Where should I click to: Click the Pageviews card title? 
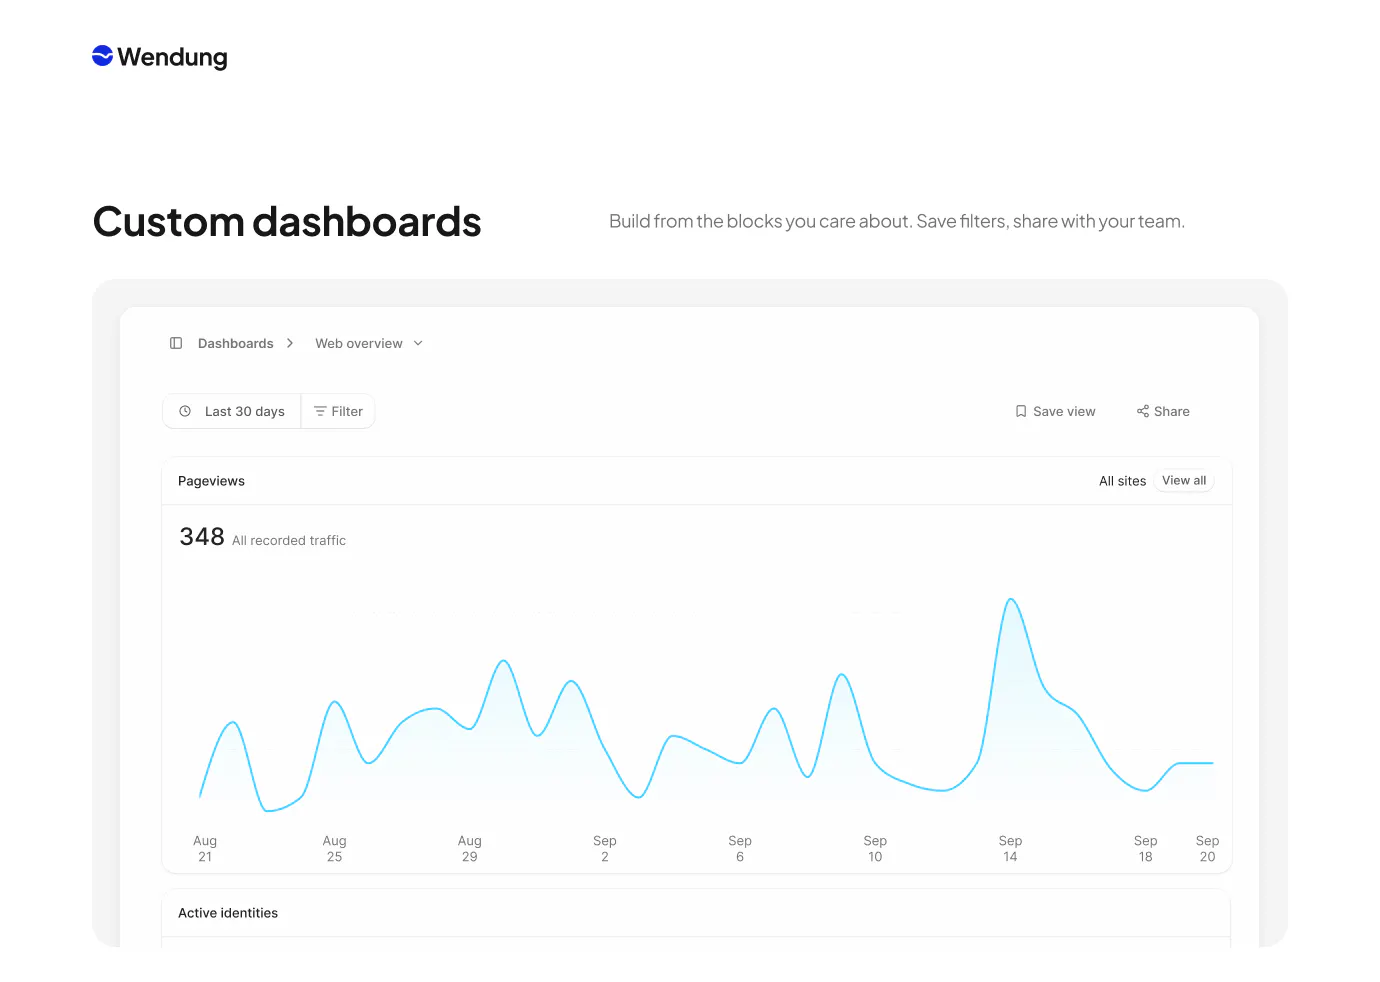tap(211, 481)
